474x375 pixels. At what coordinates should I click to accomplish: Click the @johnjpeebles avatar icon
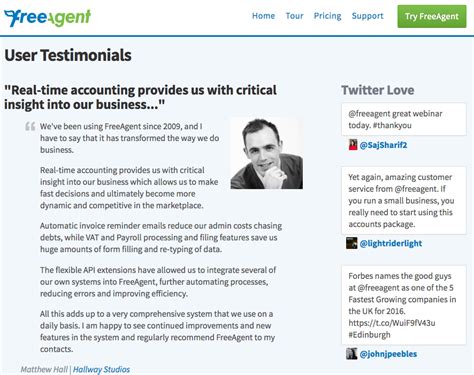[351, 354]
